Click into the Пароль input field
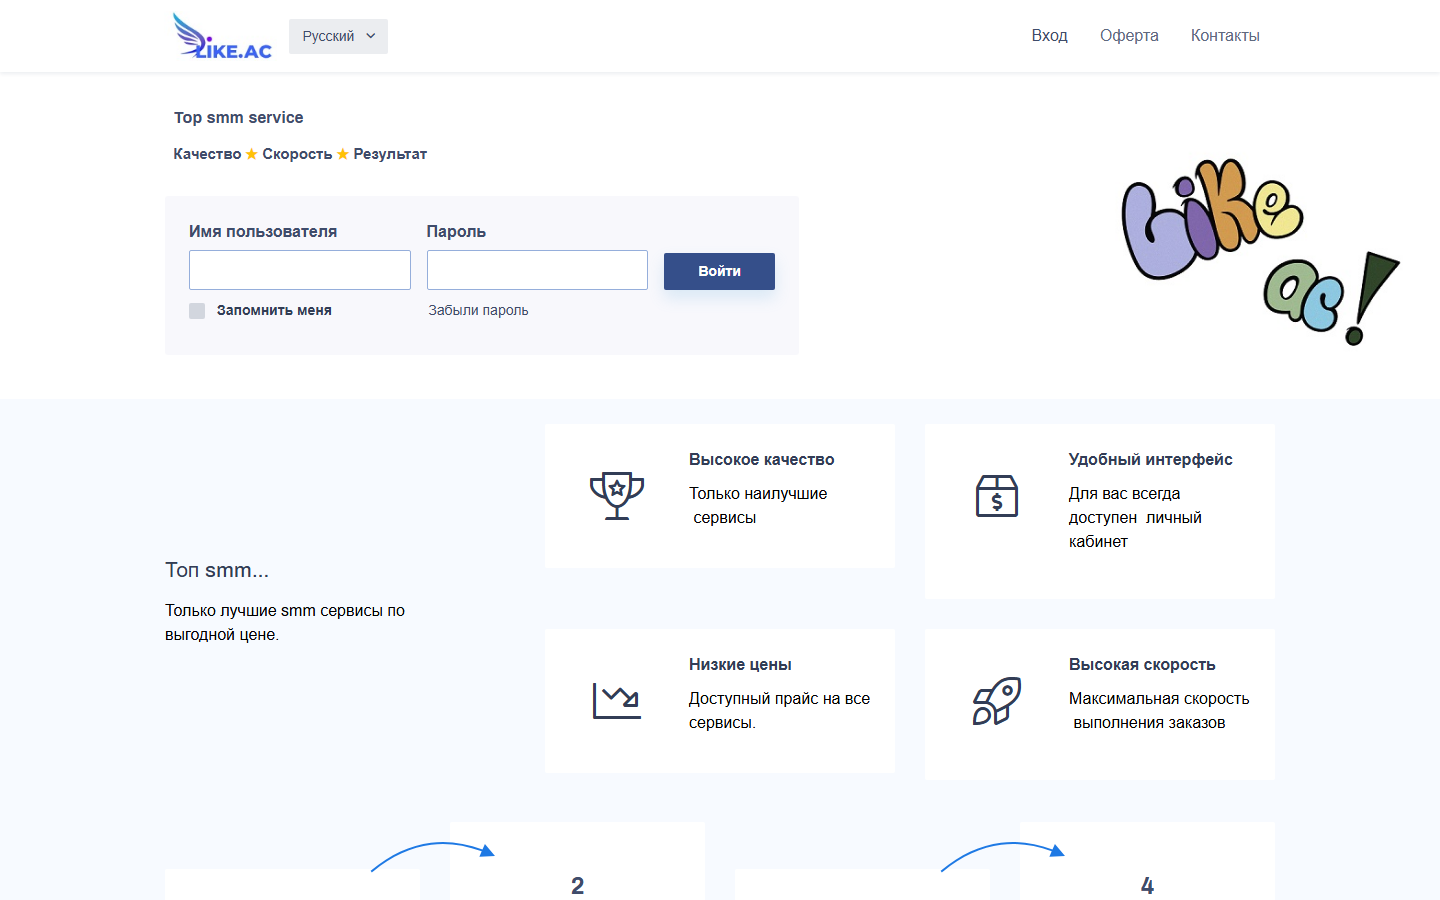Image resolution: width=1440 pixels, height=900 pixels. pos(537,270)
